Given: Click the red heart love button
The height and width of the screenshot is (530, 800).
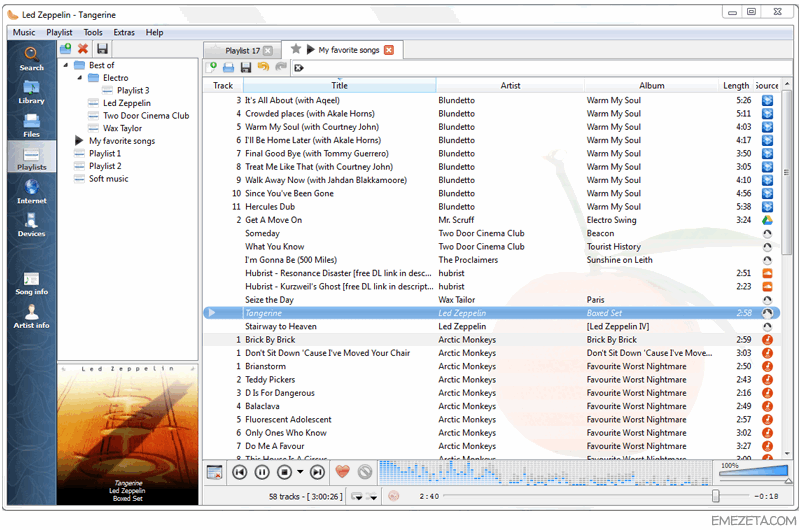Looking at the screenshot, I should (342, 472).
